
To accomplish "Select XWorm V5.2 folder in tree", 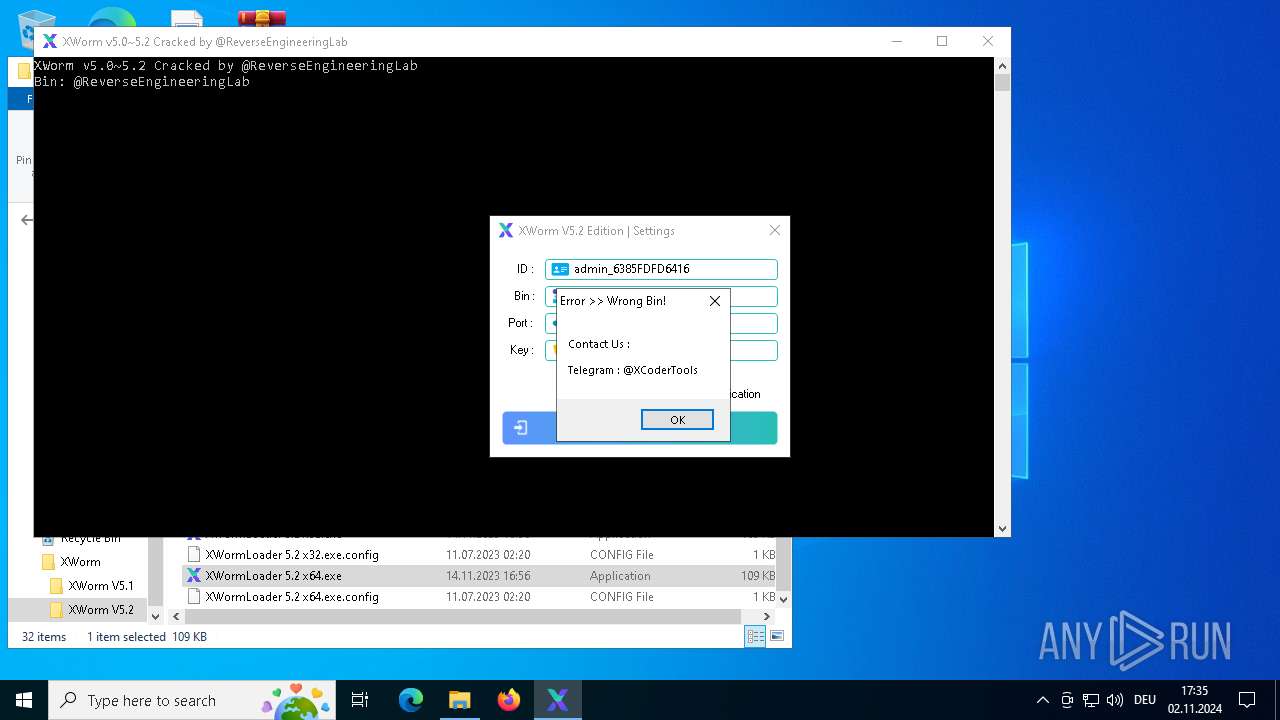I will click(101, 610).
